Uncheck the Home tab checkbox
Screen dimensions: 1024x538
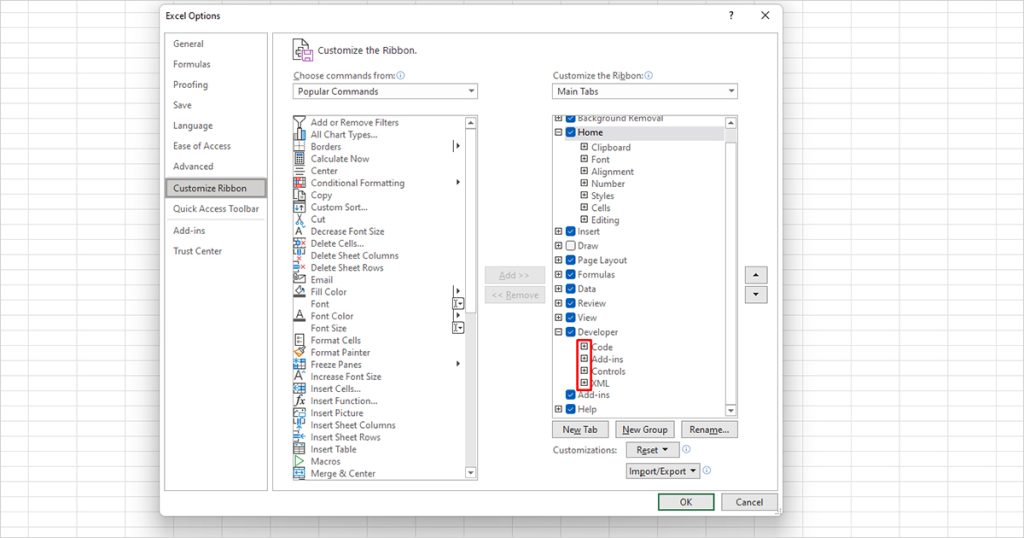(x=571, y=132)
